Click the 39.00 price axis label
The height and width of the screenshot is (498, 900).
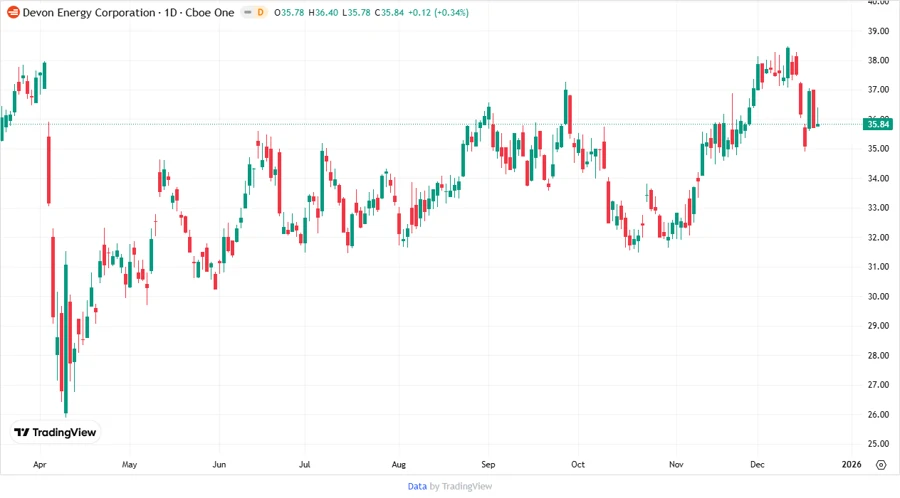coord(878,31)
